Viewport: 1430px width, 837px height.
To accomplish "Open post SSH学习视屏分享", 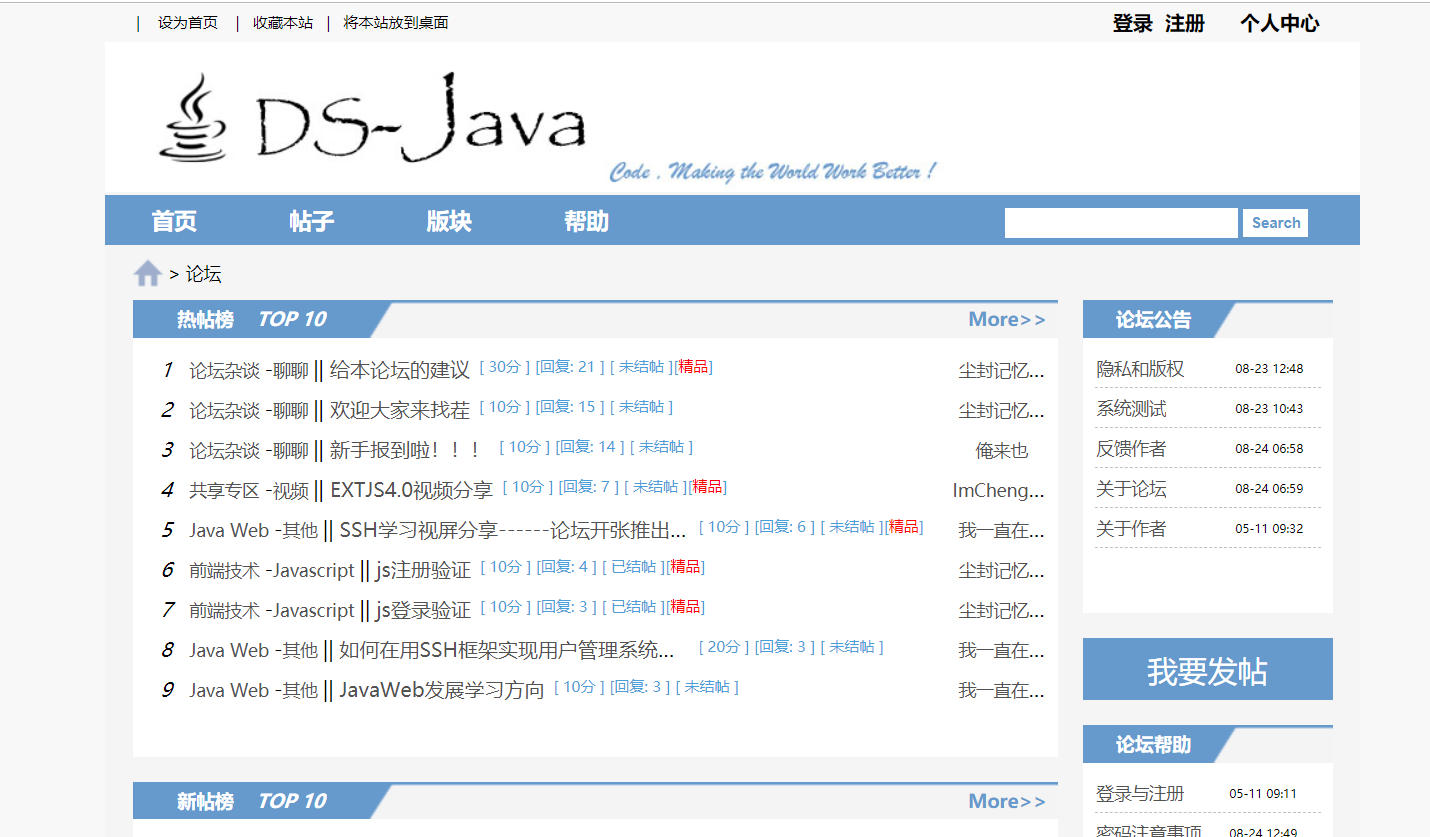I will coord(513,530).
